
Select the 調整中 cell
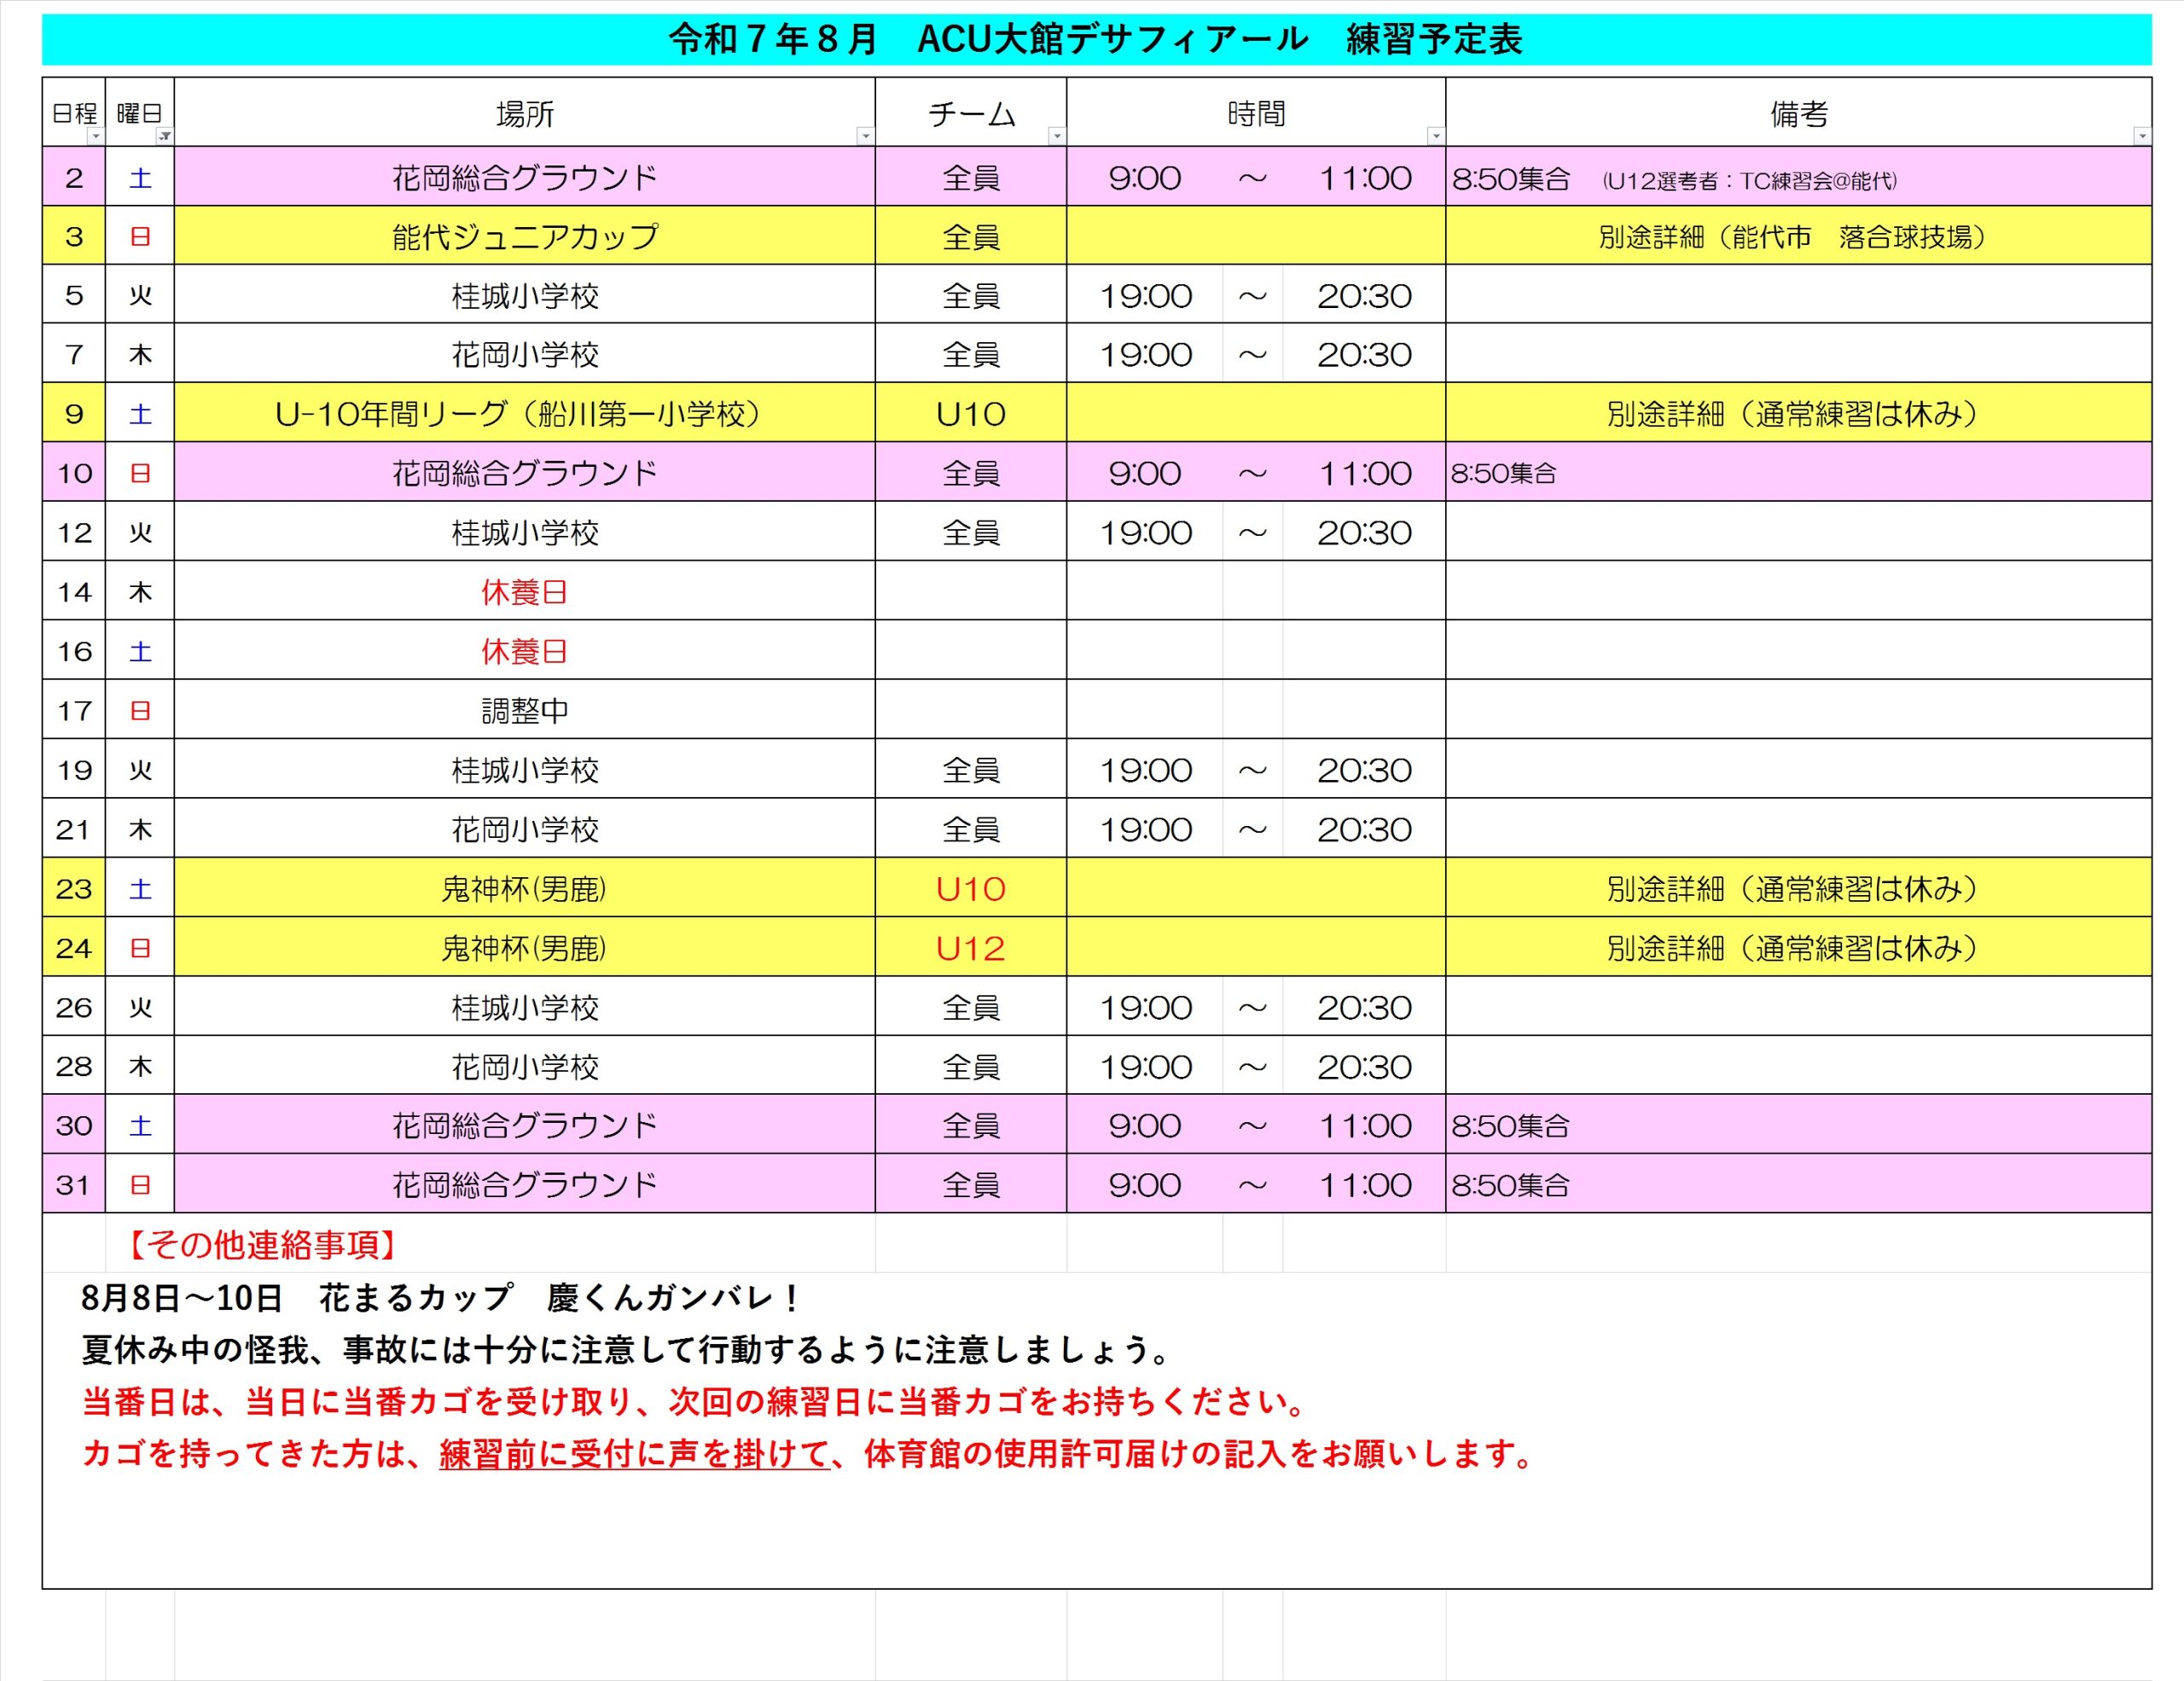(525, 710)
